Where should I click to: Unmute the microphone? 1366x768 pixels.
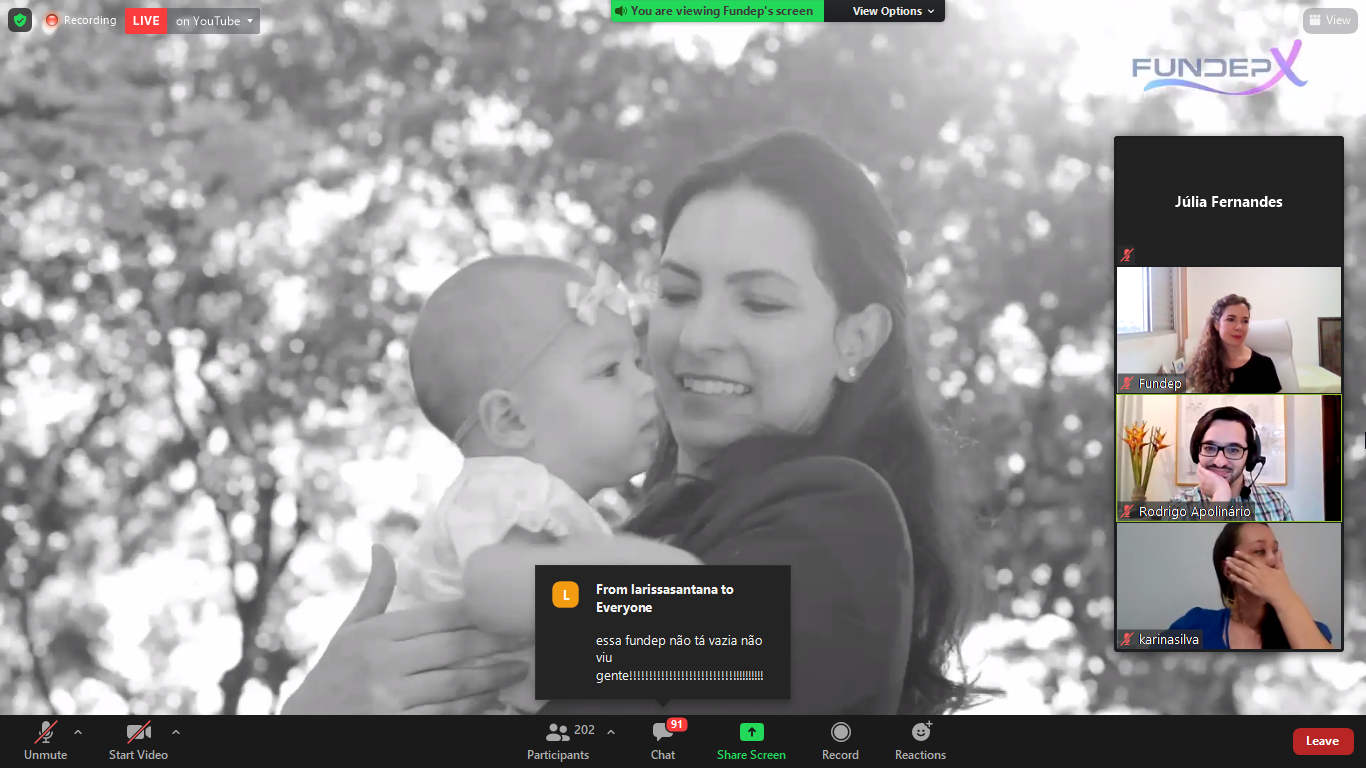pyautogui.click(x=46, y=732)
